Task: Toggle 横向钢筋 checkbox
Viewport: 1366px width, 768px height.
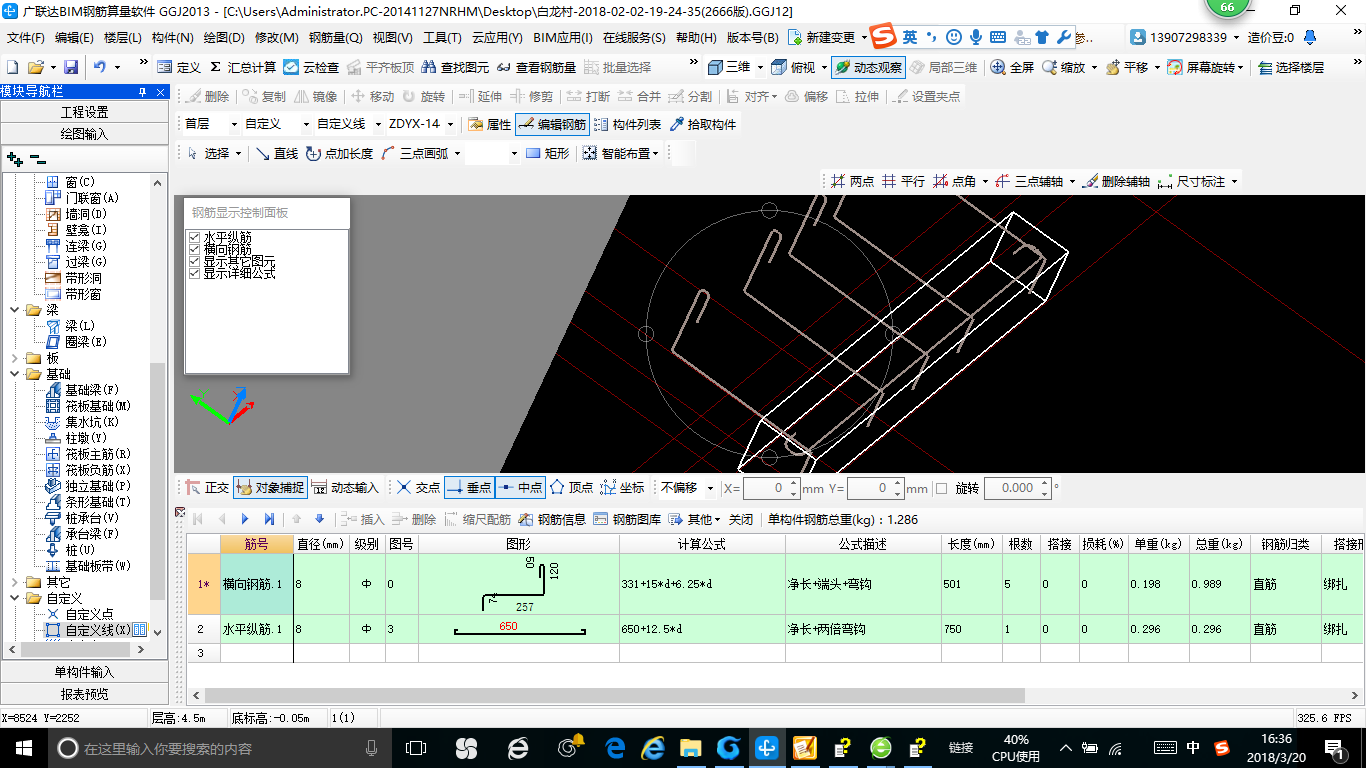Action: point(194,249)
